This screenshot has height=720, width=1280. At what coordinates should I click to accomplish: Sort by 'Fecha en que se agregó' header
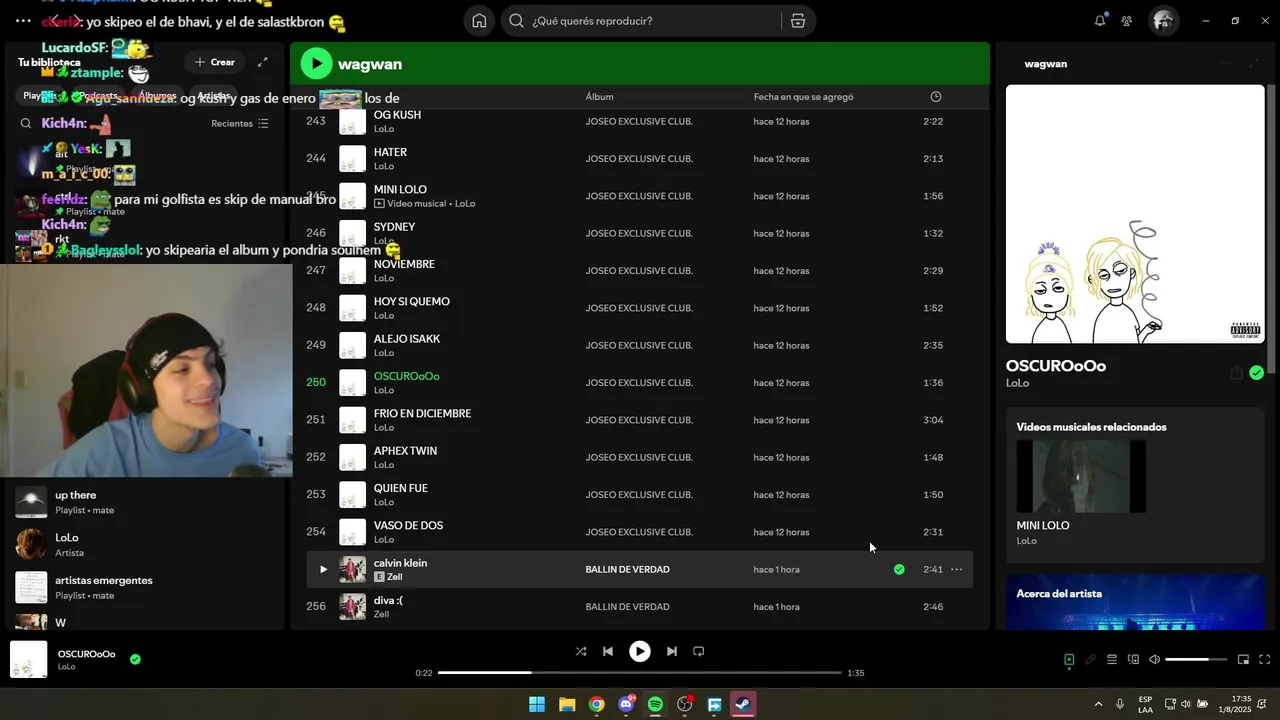tap(803, 97)
